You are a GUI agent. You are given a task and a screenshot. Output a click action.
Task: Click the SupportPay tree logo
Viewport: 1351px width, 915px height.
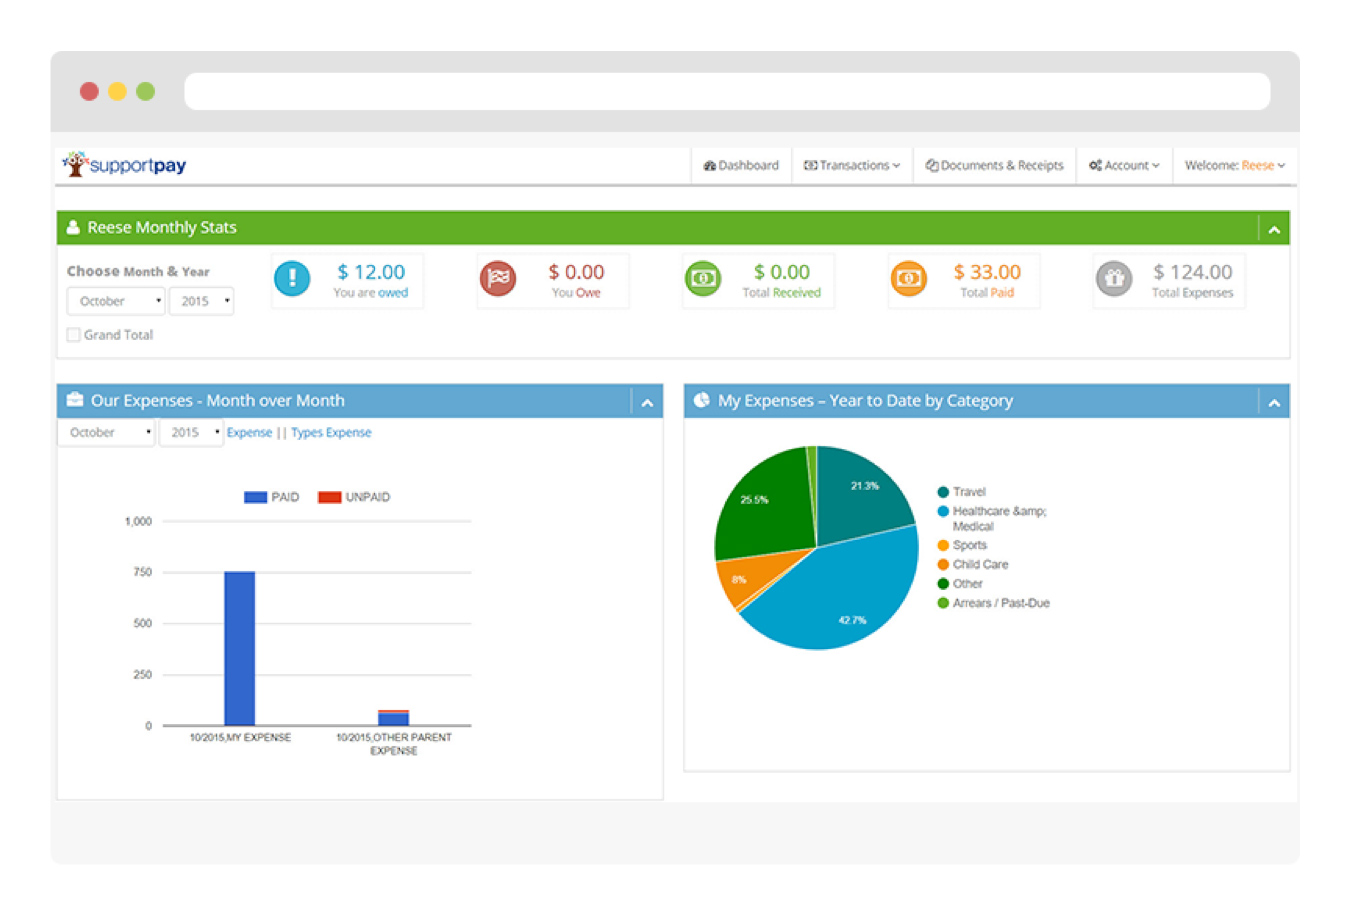[75, 164]
